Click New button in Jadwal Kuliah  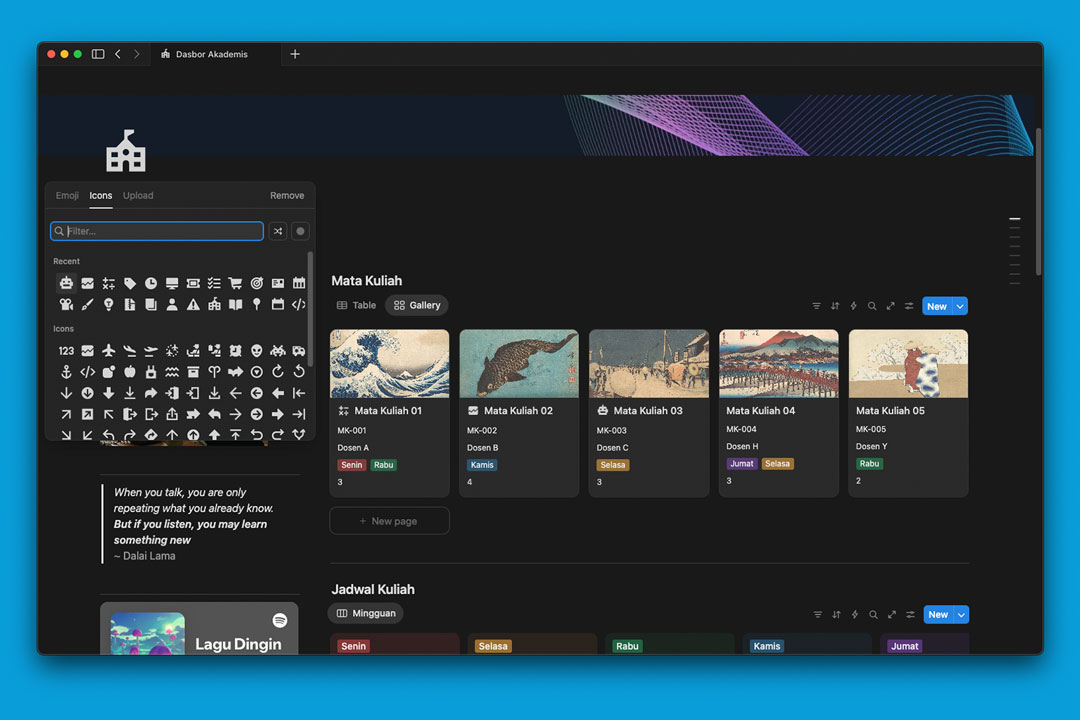939,615
